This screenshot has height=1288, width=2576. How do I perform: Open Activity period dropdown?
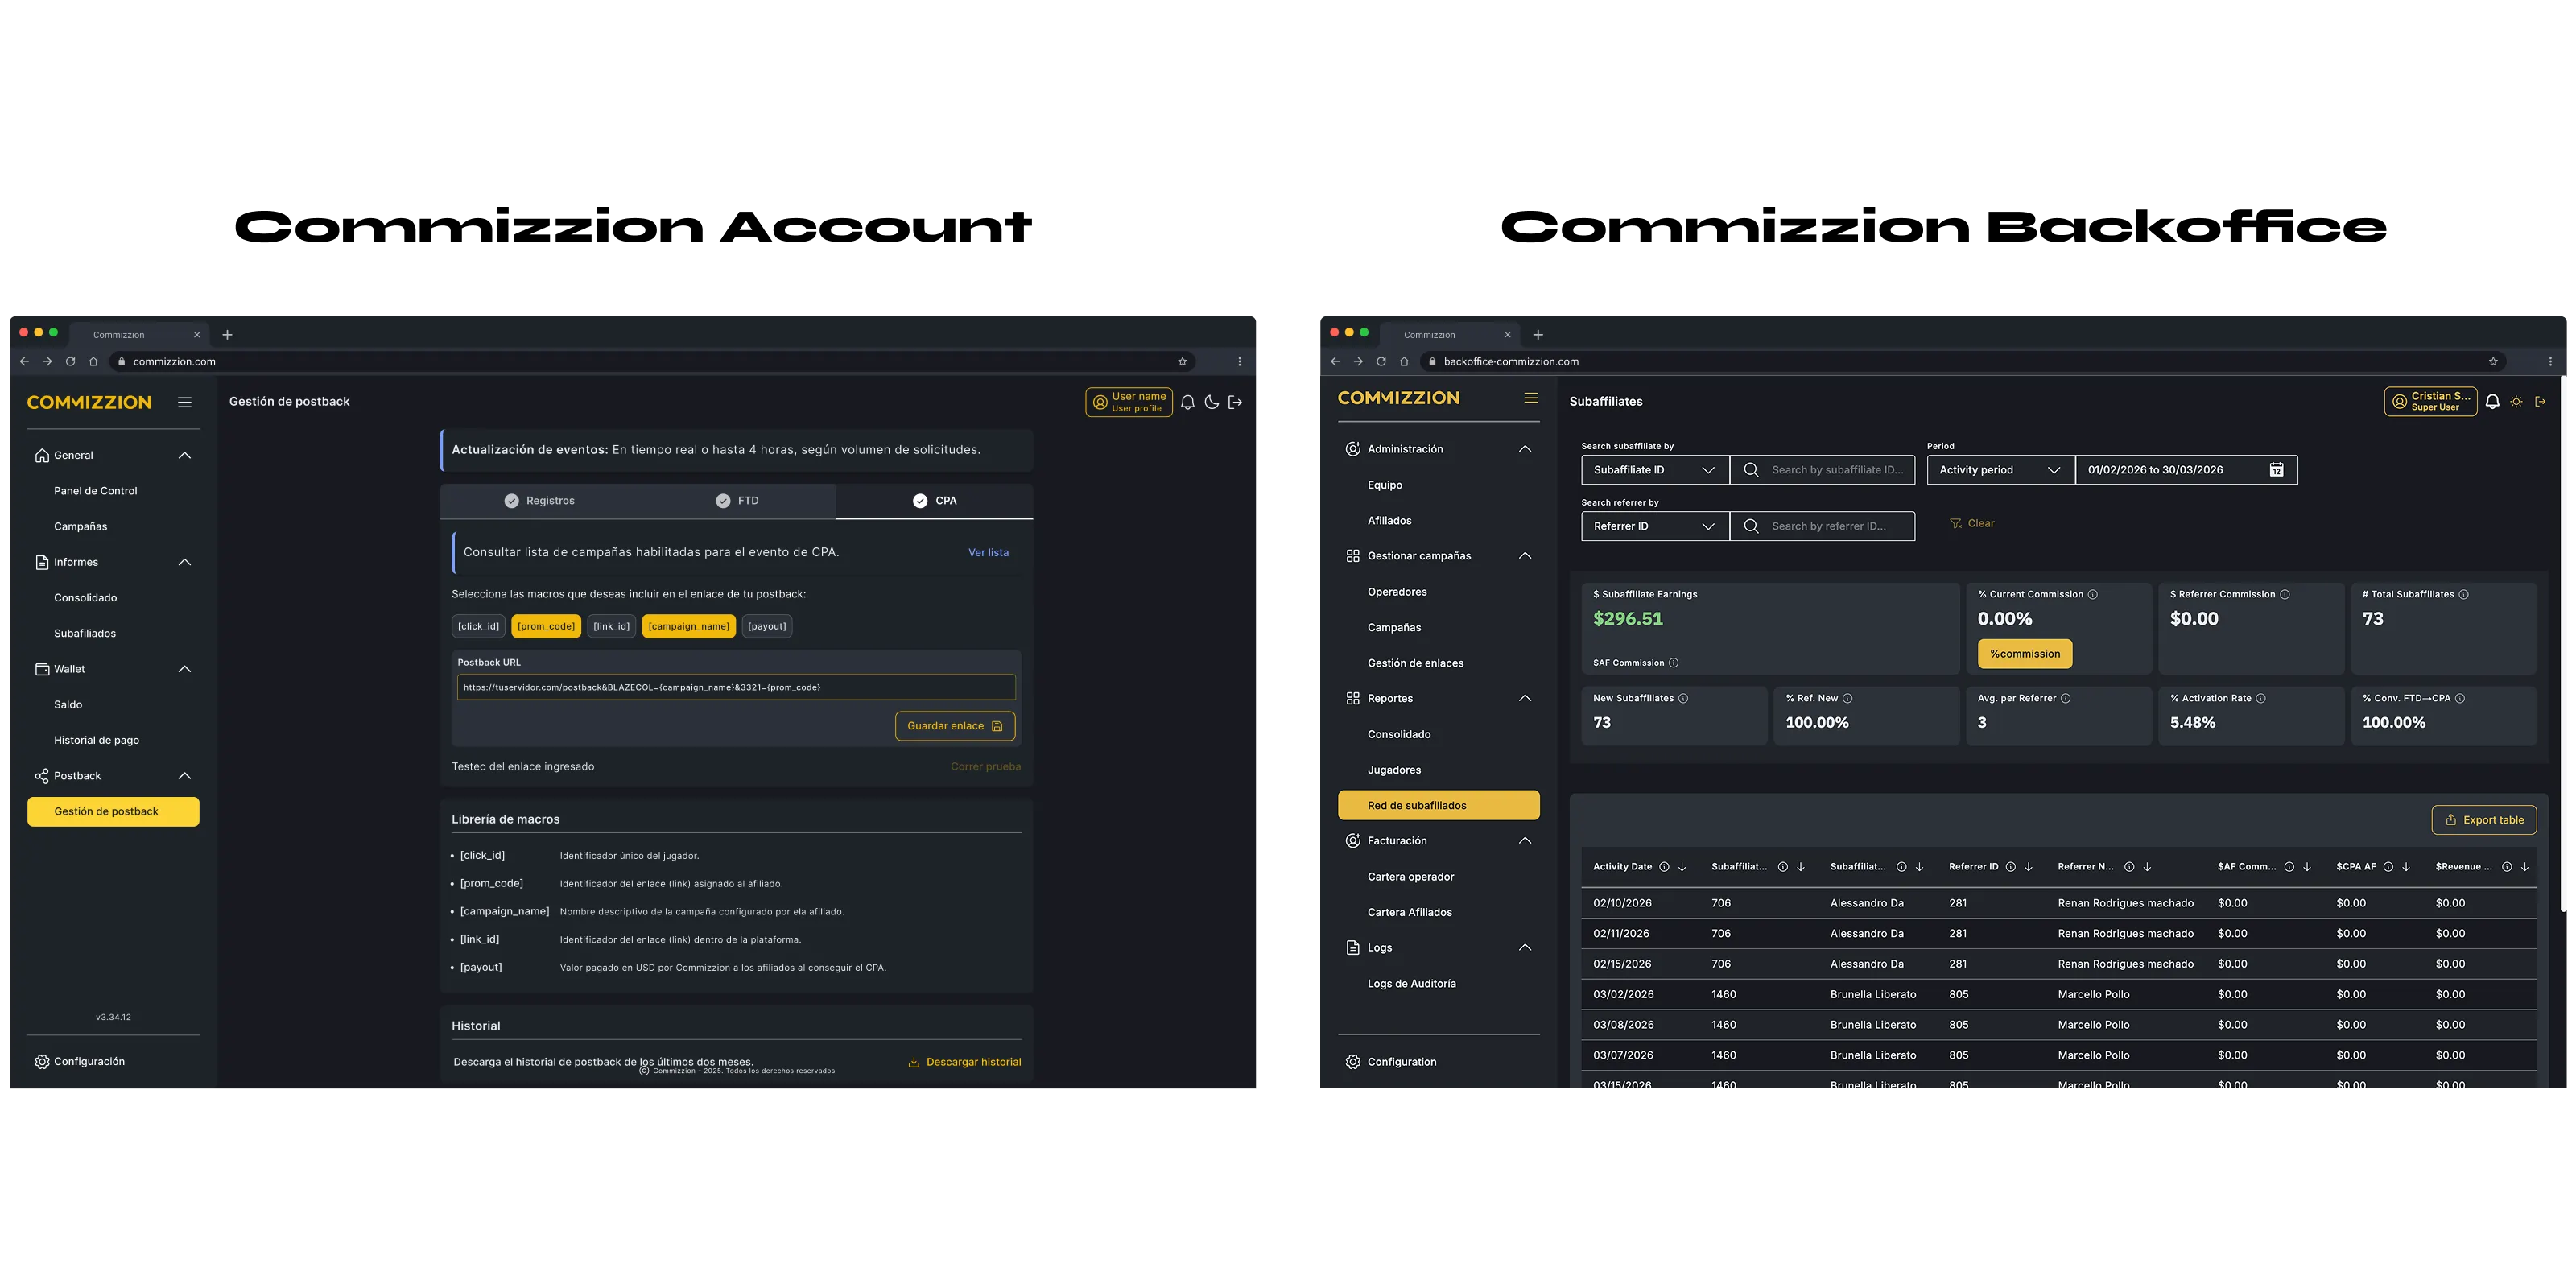pos(2000,470)
